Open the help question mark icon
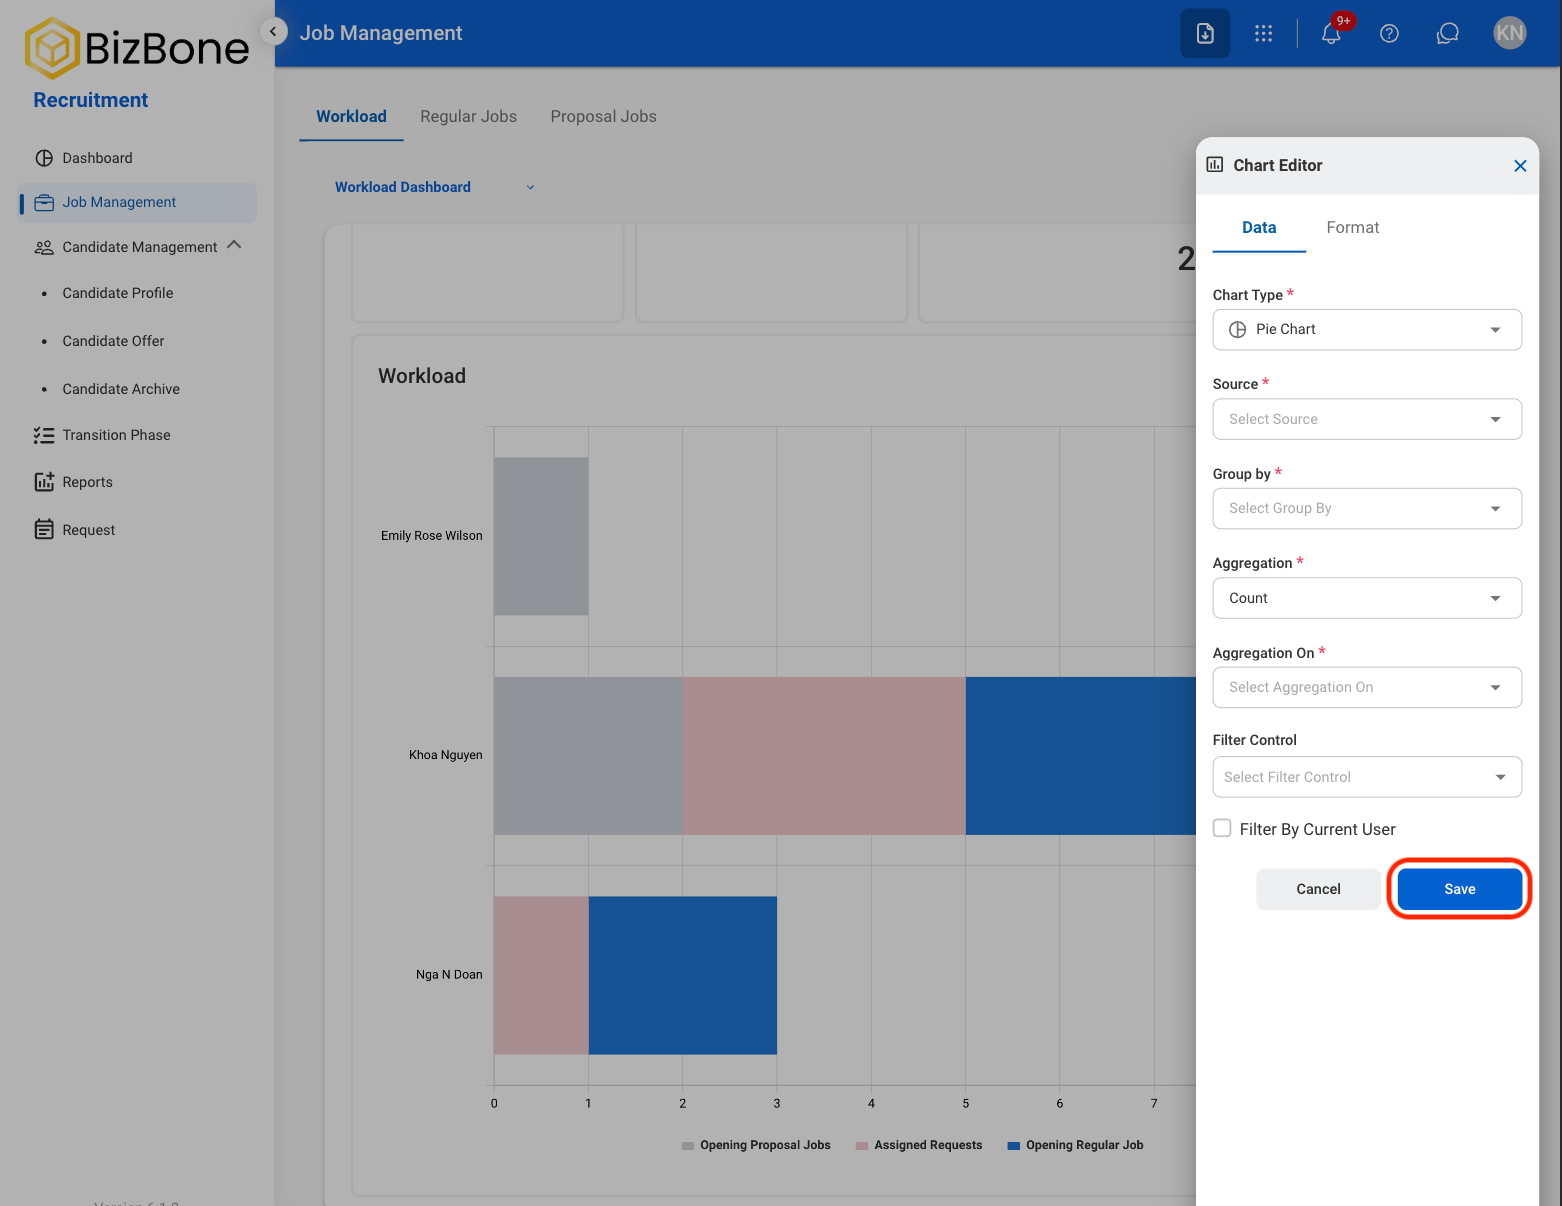1562x1206 pixels. tap(1389, 33)
